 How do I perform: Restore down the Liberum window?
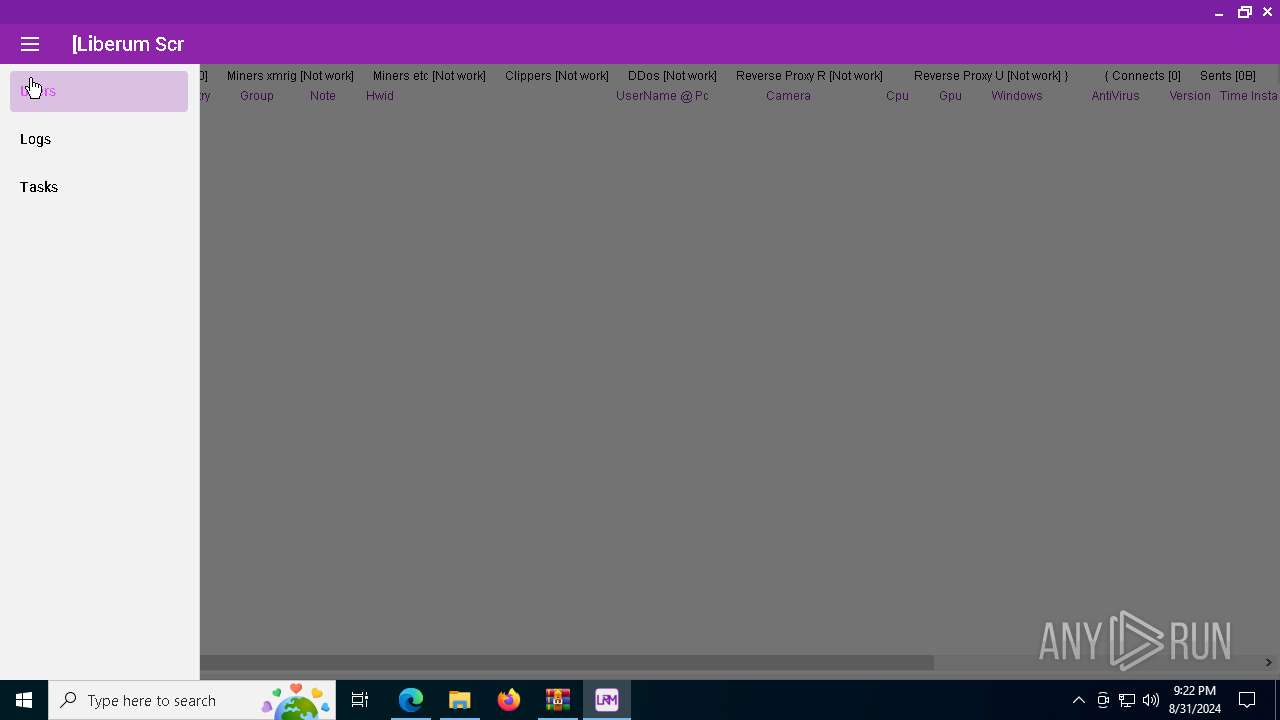[1245, 12]
